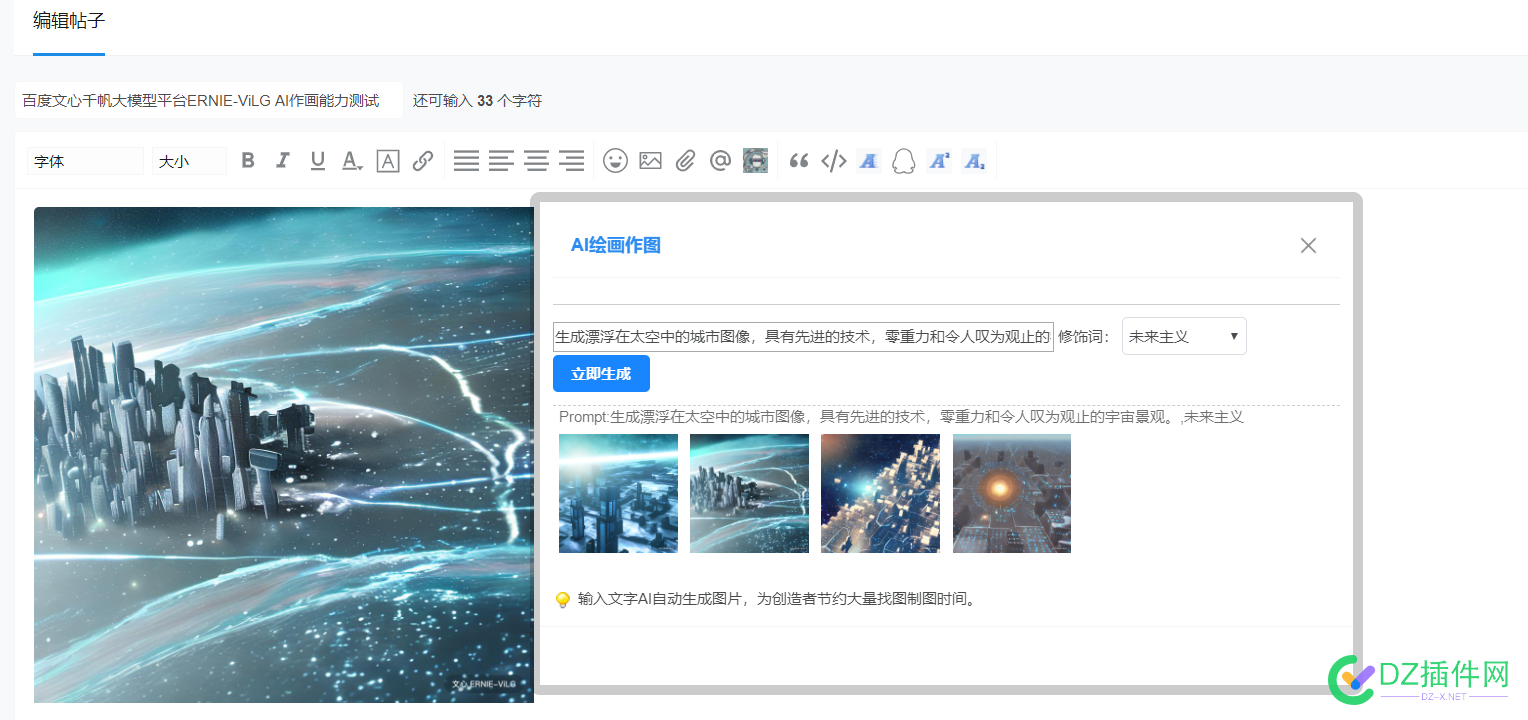Open the font color picker

[352, 161]
